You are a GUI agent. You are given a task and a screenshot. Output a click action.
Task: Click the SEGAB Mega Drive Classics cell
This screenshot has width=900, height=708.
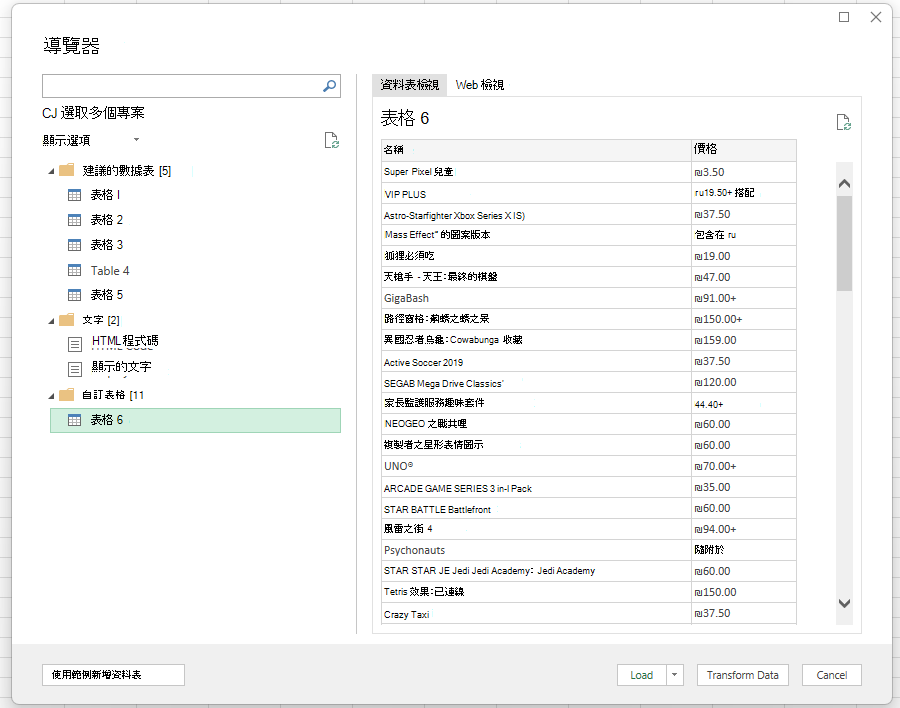point(536,382)
